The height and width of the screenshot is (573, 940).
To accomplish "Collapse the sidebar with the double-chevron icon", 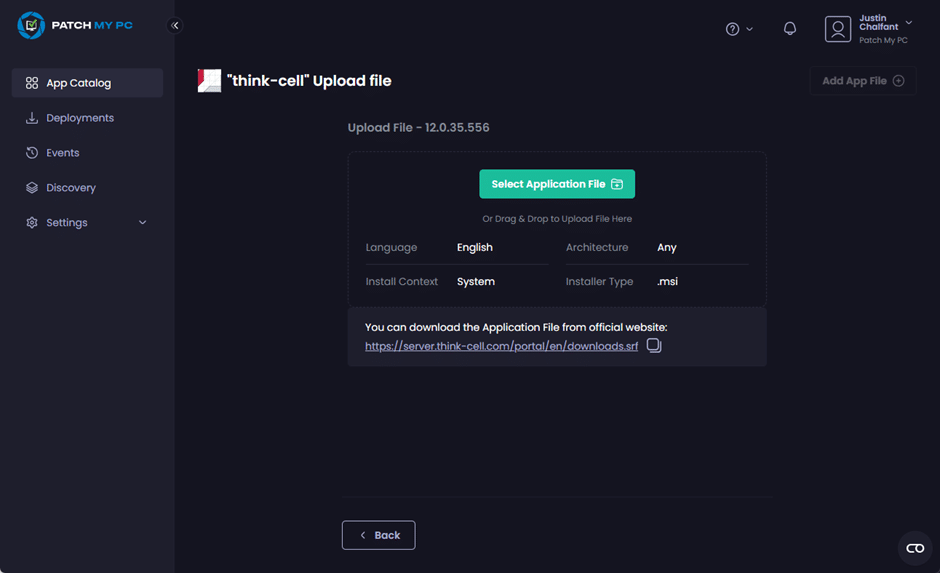I will [175, 26].
